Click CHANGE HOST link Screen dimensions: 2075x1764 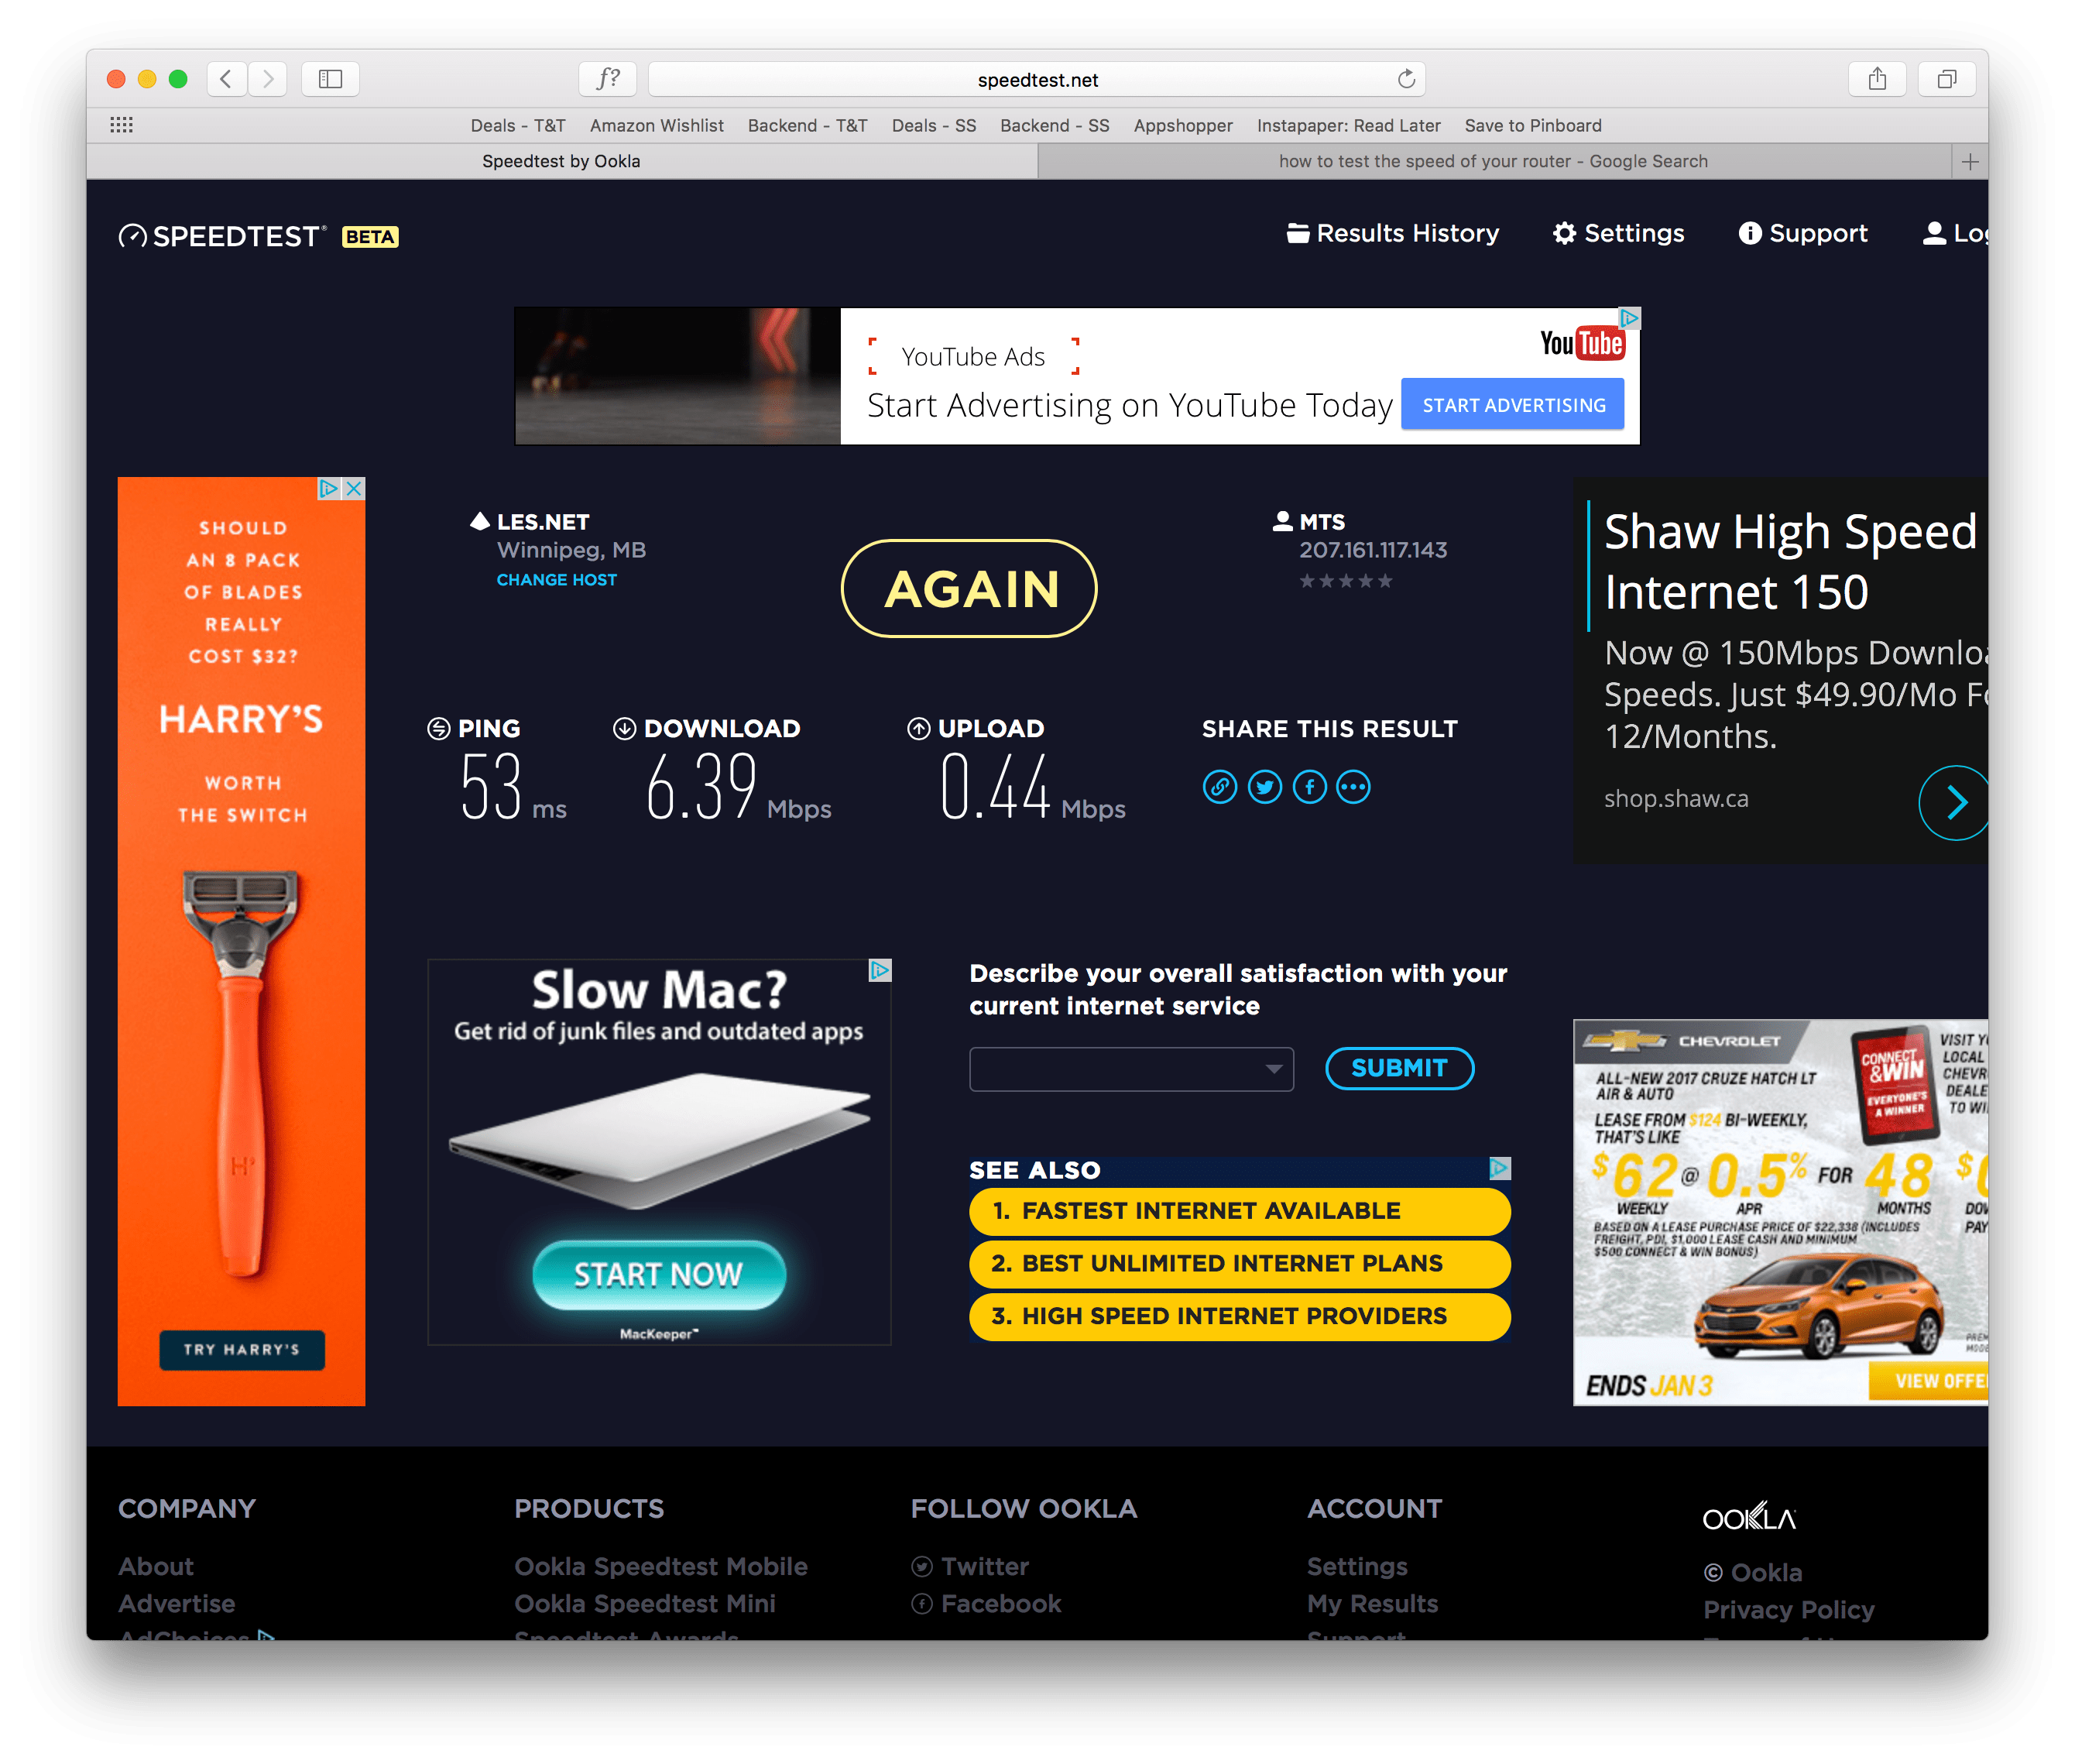pyautogui.click(x=556, y=580)
